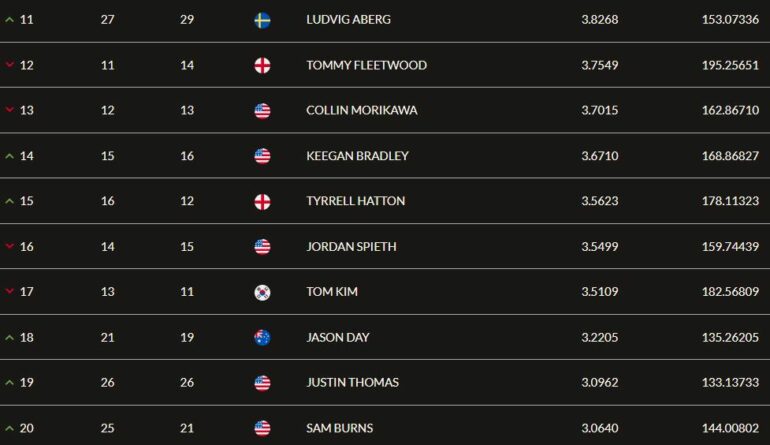
Task: Click the Sweden flag icon beside Ludvig Aberg
Action: pos(262,20)
